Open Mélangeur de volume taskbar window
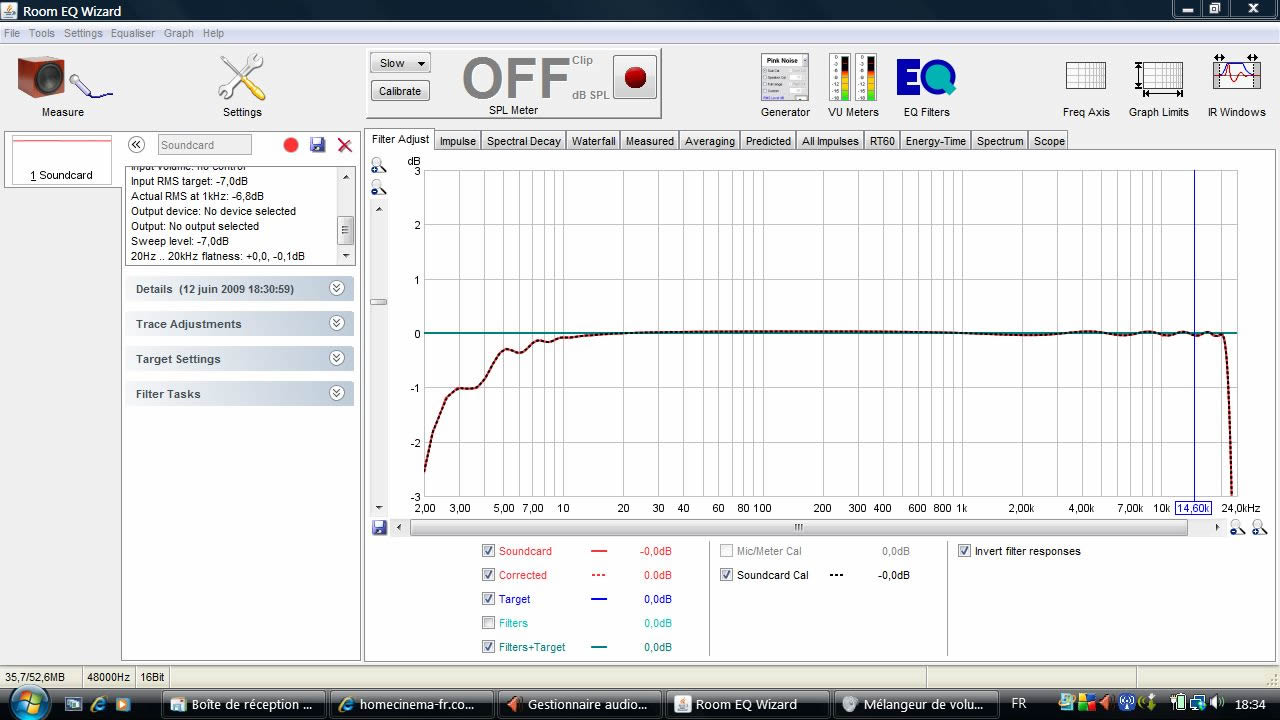Viewport: 1280px width, 720px height. coord(917,704)
